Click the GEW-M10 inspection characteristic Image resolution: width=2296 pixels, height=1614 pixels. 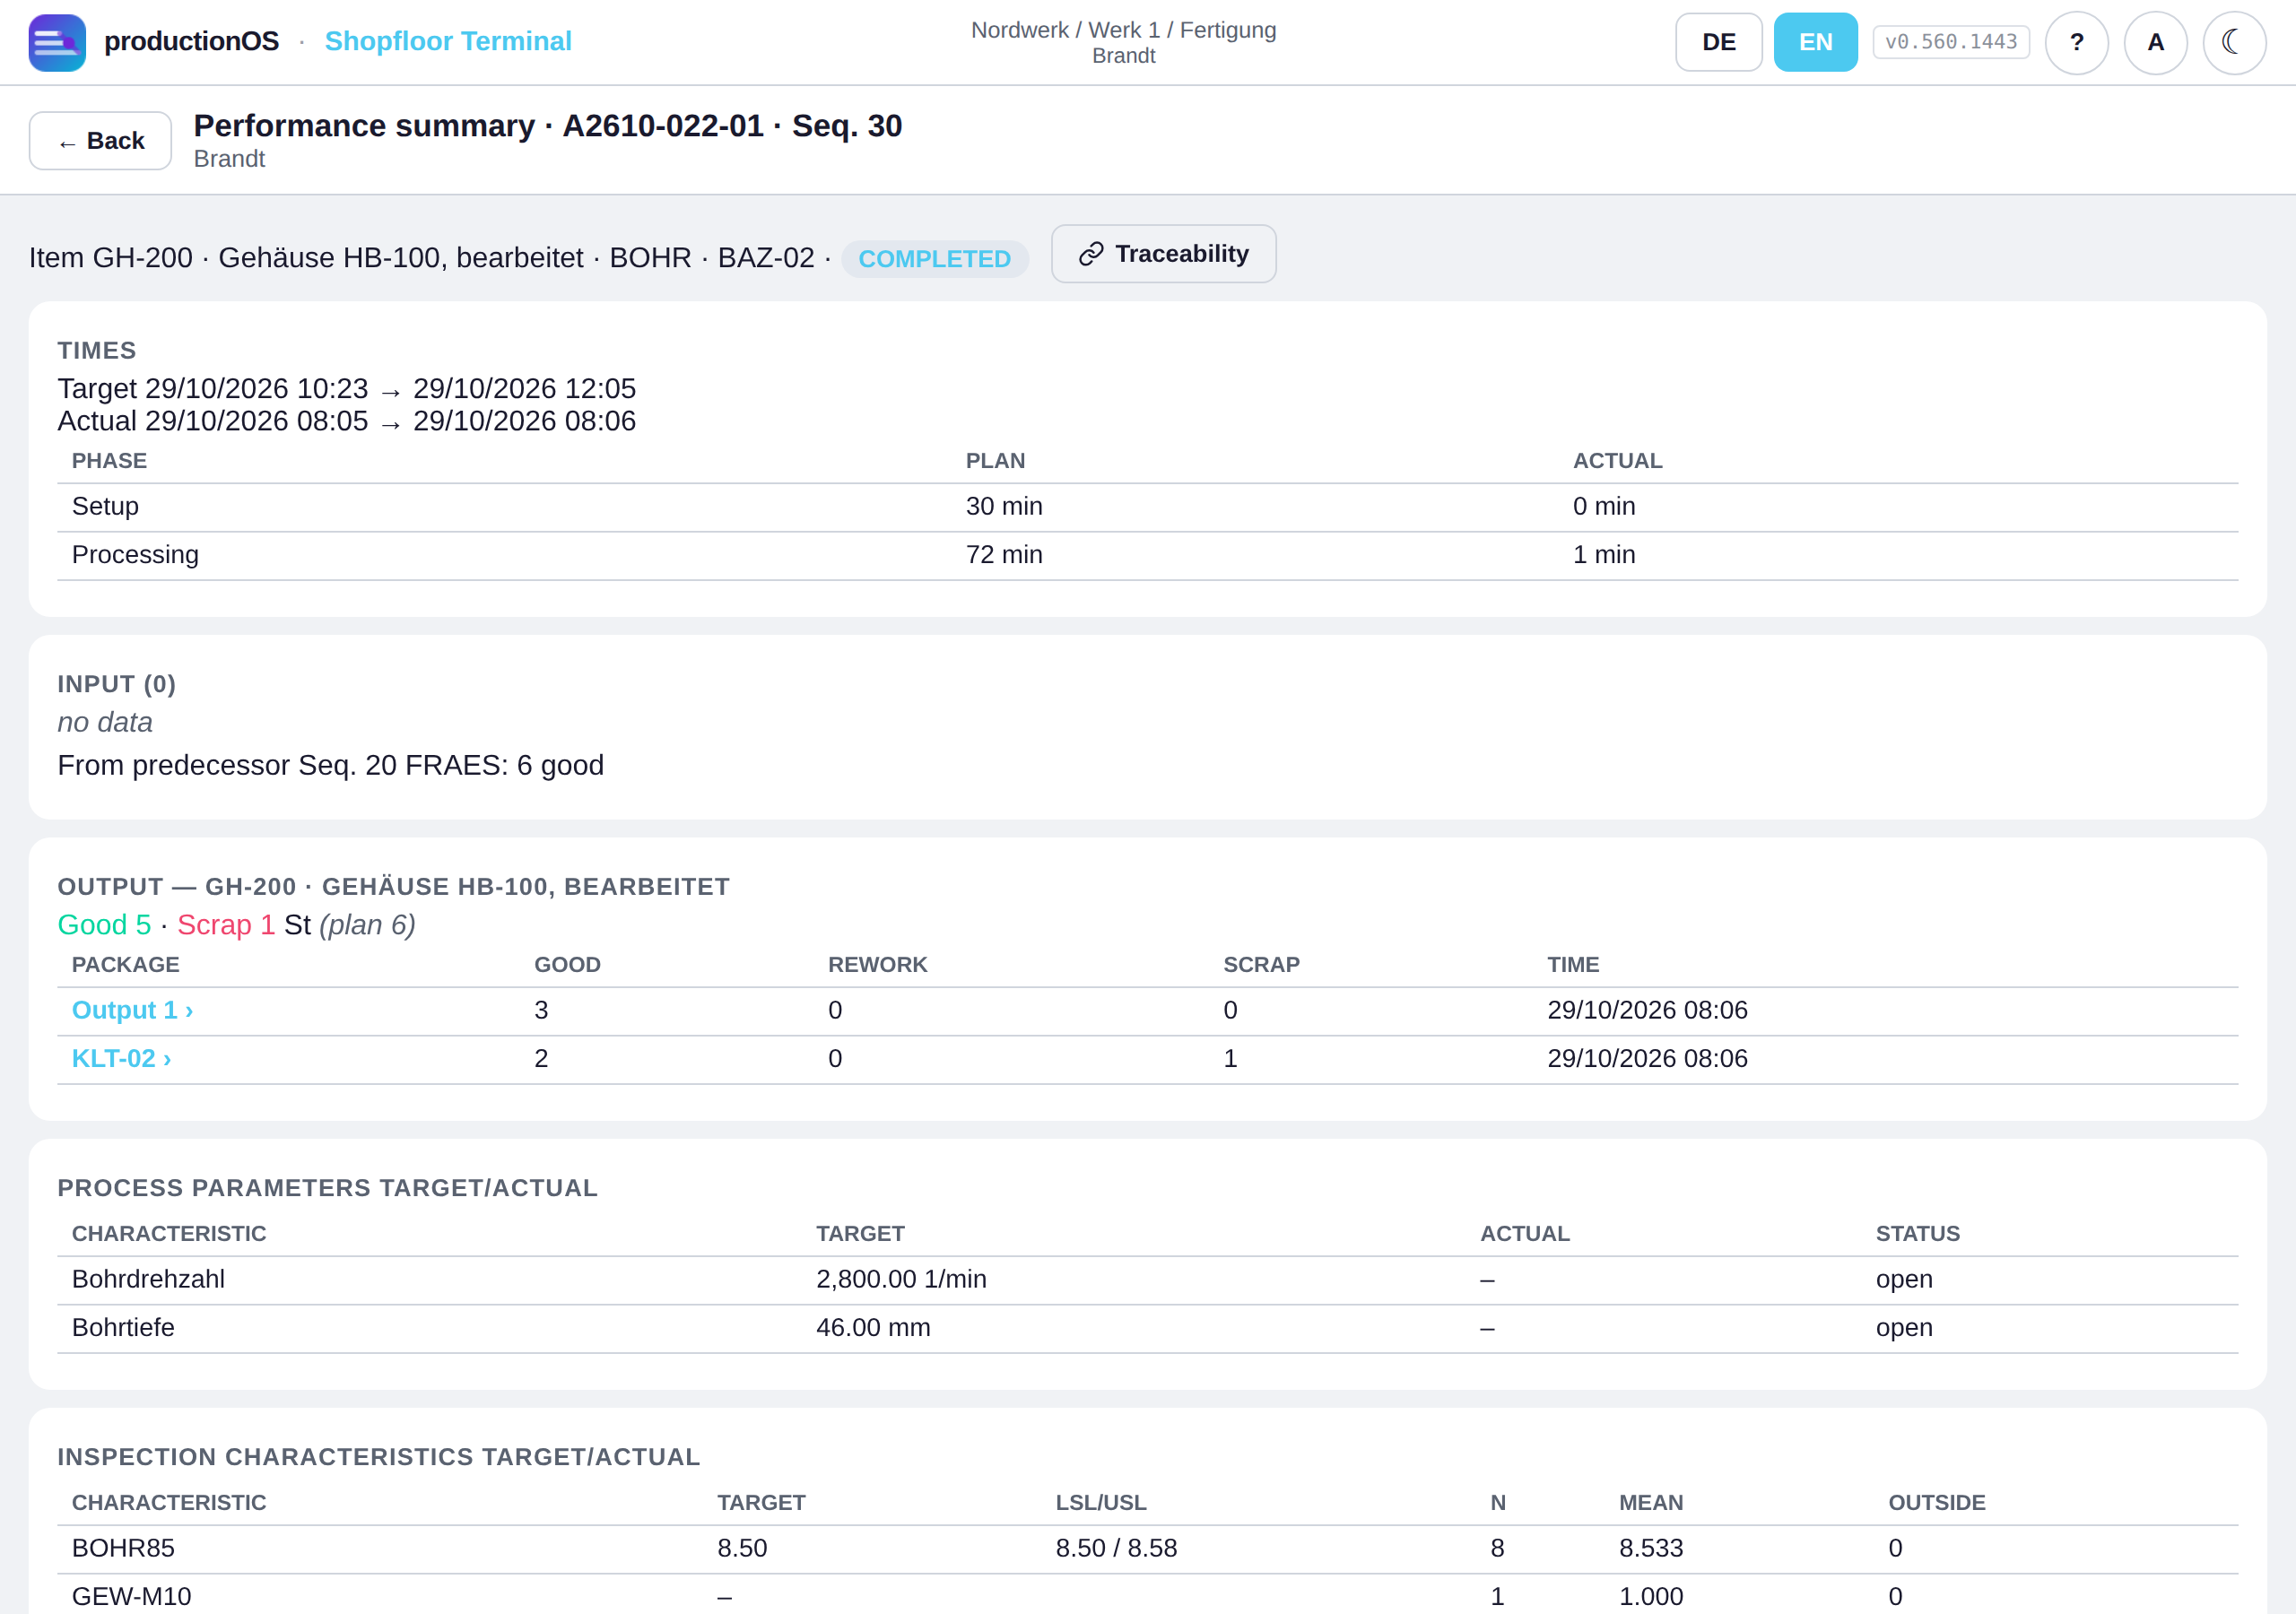131,1597
